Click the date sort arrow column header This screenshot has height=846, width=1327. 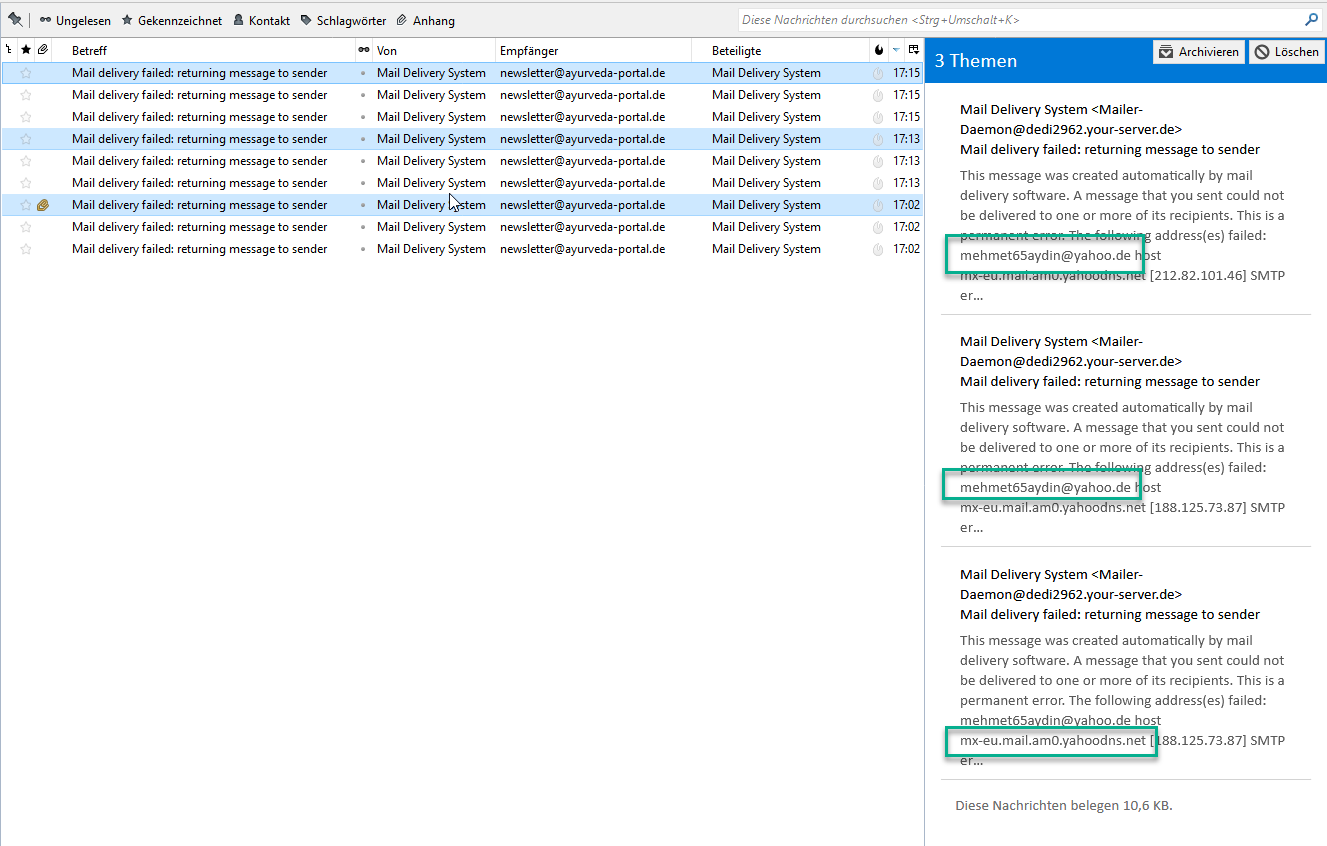coord(896,50)
